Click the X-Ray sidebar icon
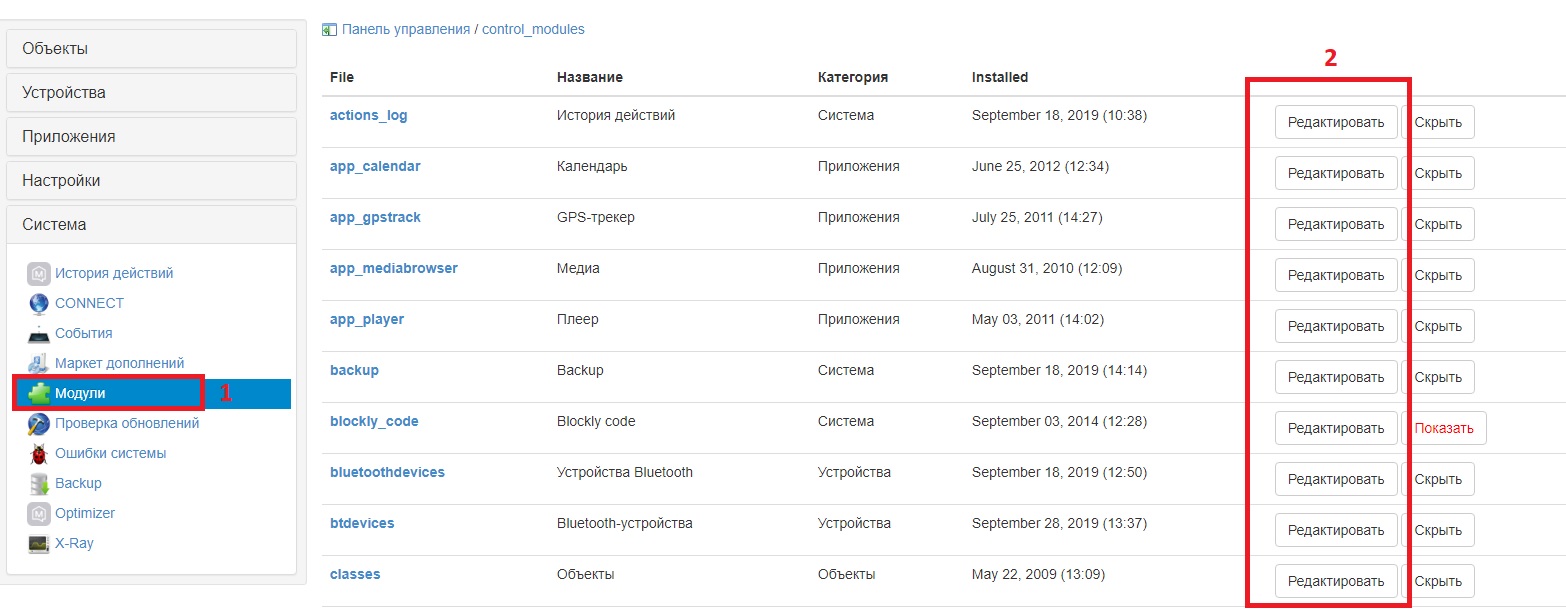The height and width of the screenshot is (611, 1566). (39, 543)
